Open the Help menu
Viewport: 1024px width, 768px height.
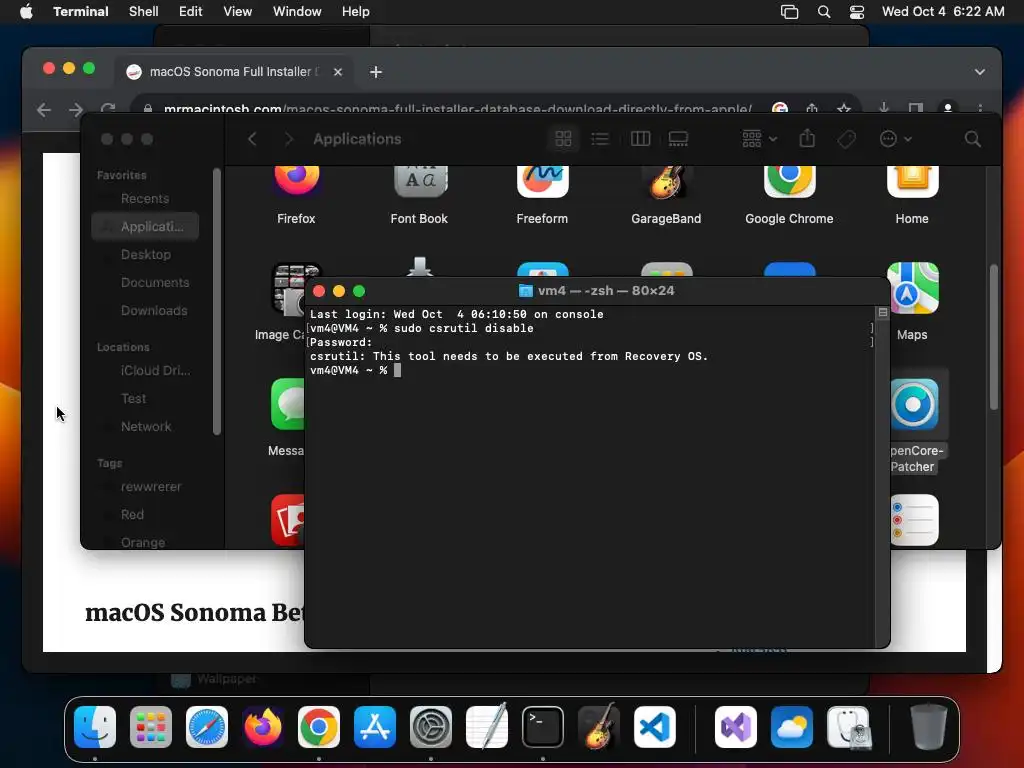pos(356,11)
